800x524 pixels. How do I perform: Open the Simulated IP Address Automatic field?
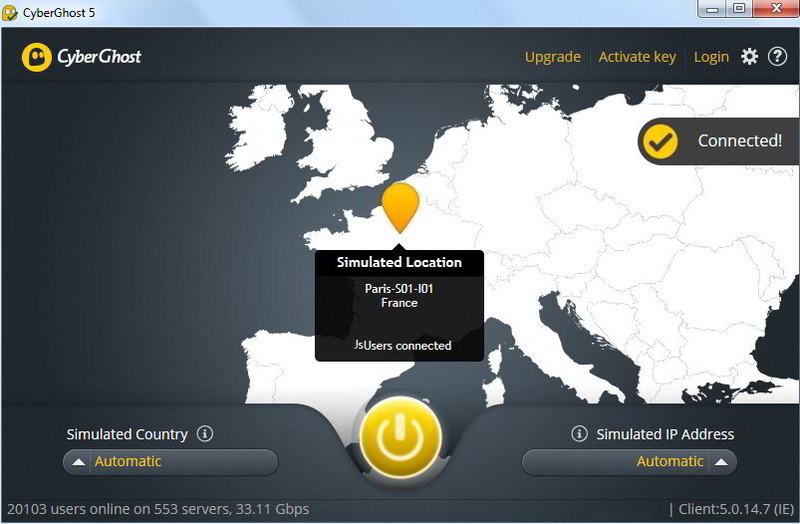pyautogui.click(x=629, y=462)
